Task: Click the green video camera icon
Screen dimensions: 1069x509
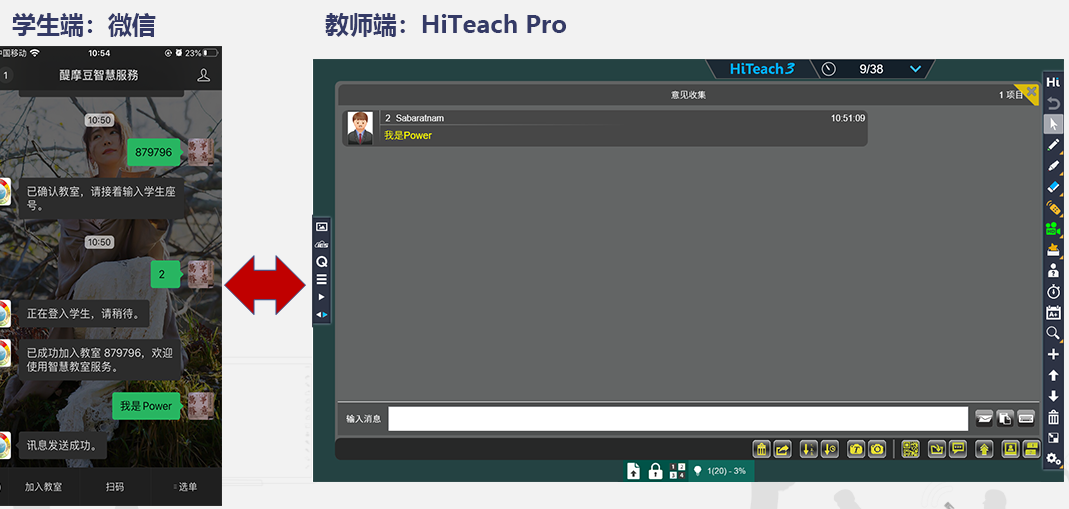Action: 1053,229
